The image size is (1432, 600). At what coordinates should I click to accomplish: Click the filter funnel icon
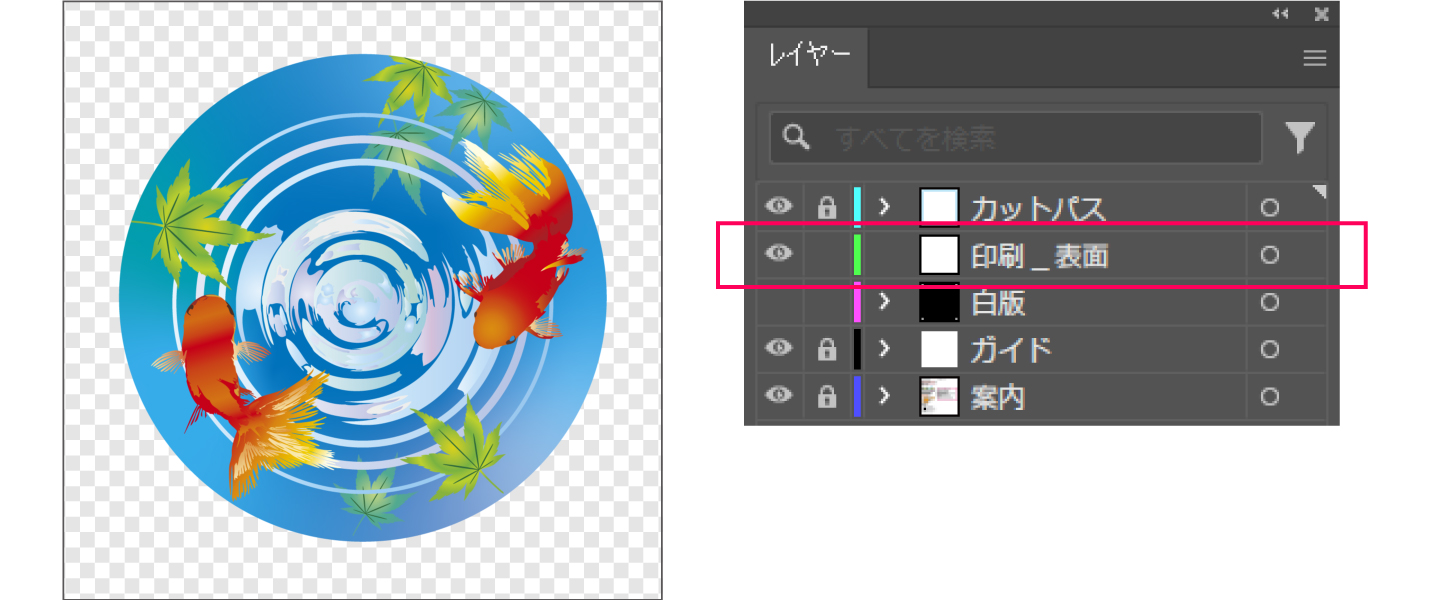point(1299,137)
